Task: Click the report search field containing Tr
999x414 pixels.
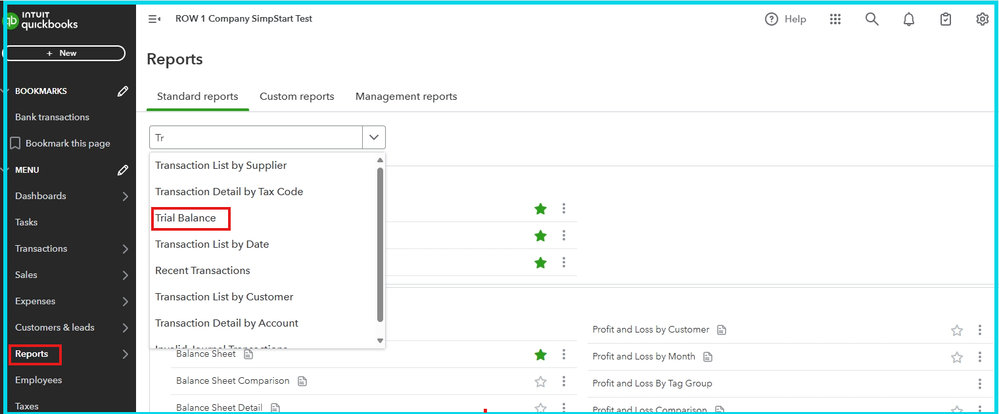Action: tap(256, 137)
